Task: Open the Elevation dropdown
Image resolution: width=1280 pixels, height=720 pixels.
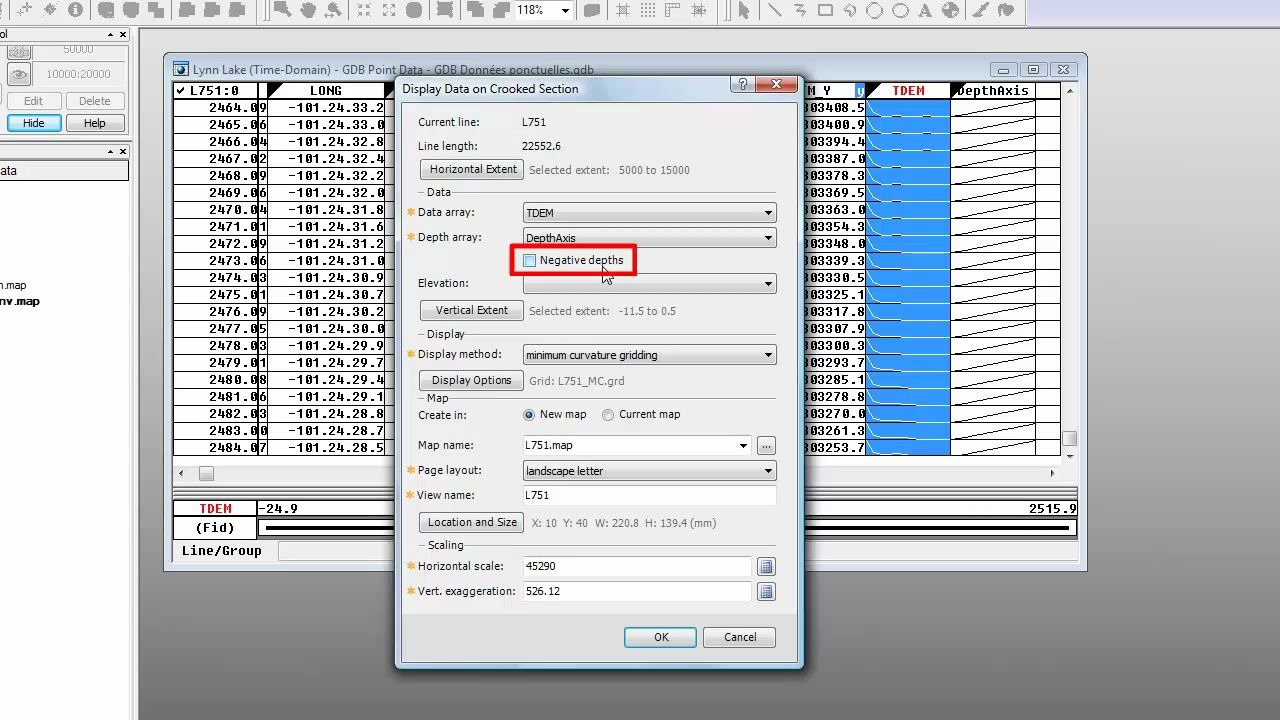Action: 650,284
